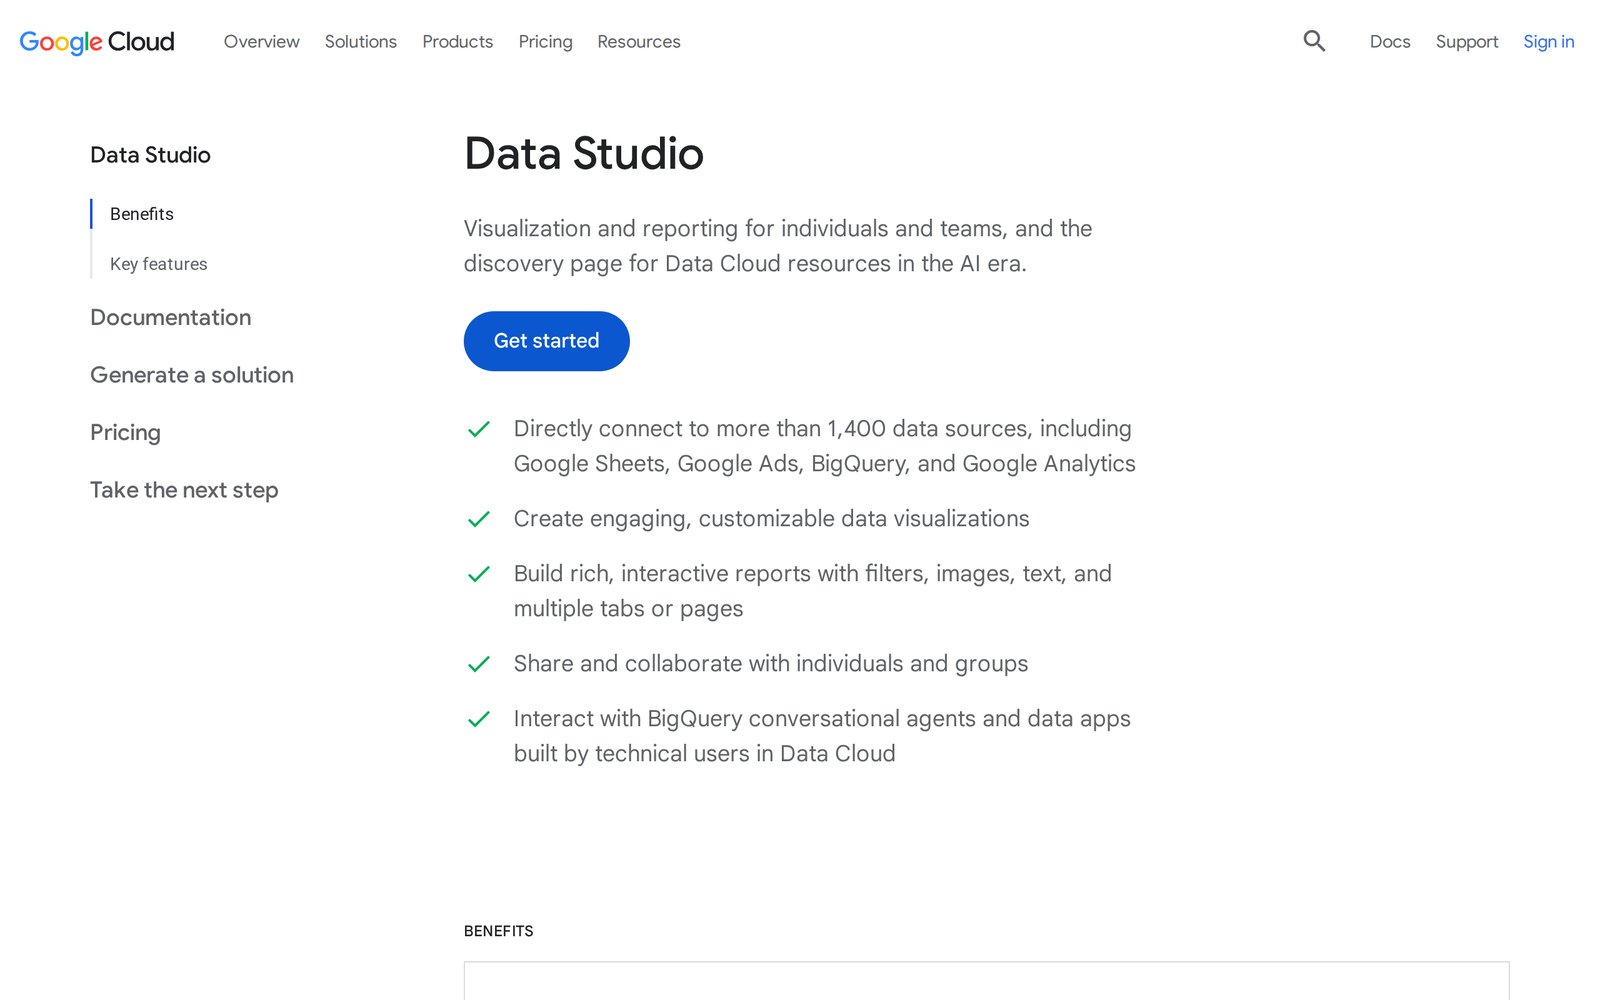This screenshot has width=1600, height=1000.
Task: Click the "Visualization and reporting" description text
Action: point(778,246)
